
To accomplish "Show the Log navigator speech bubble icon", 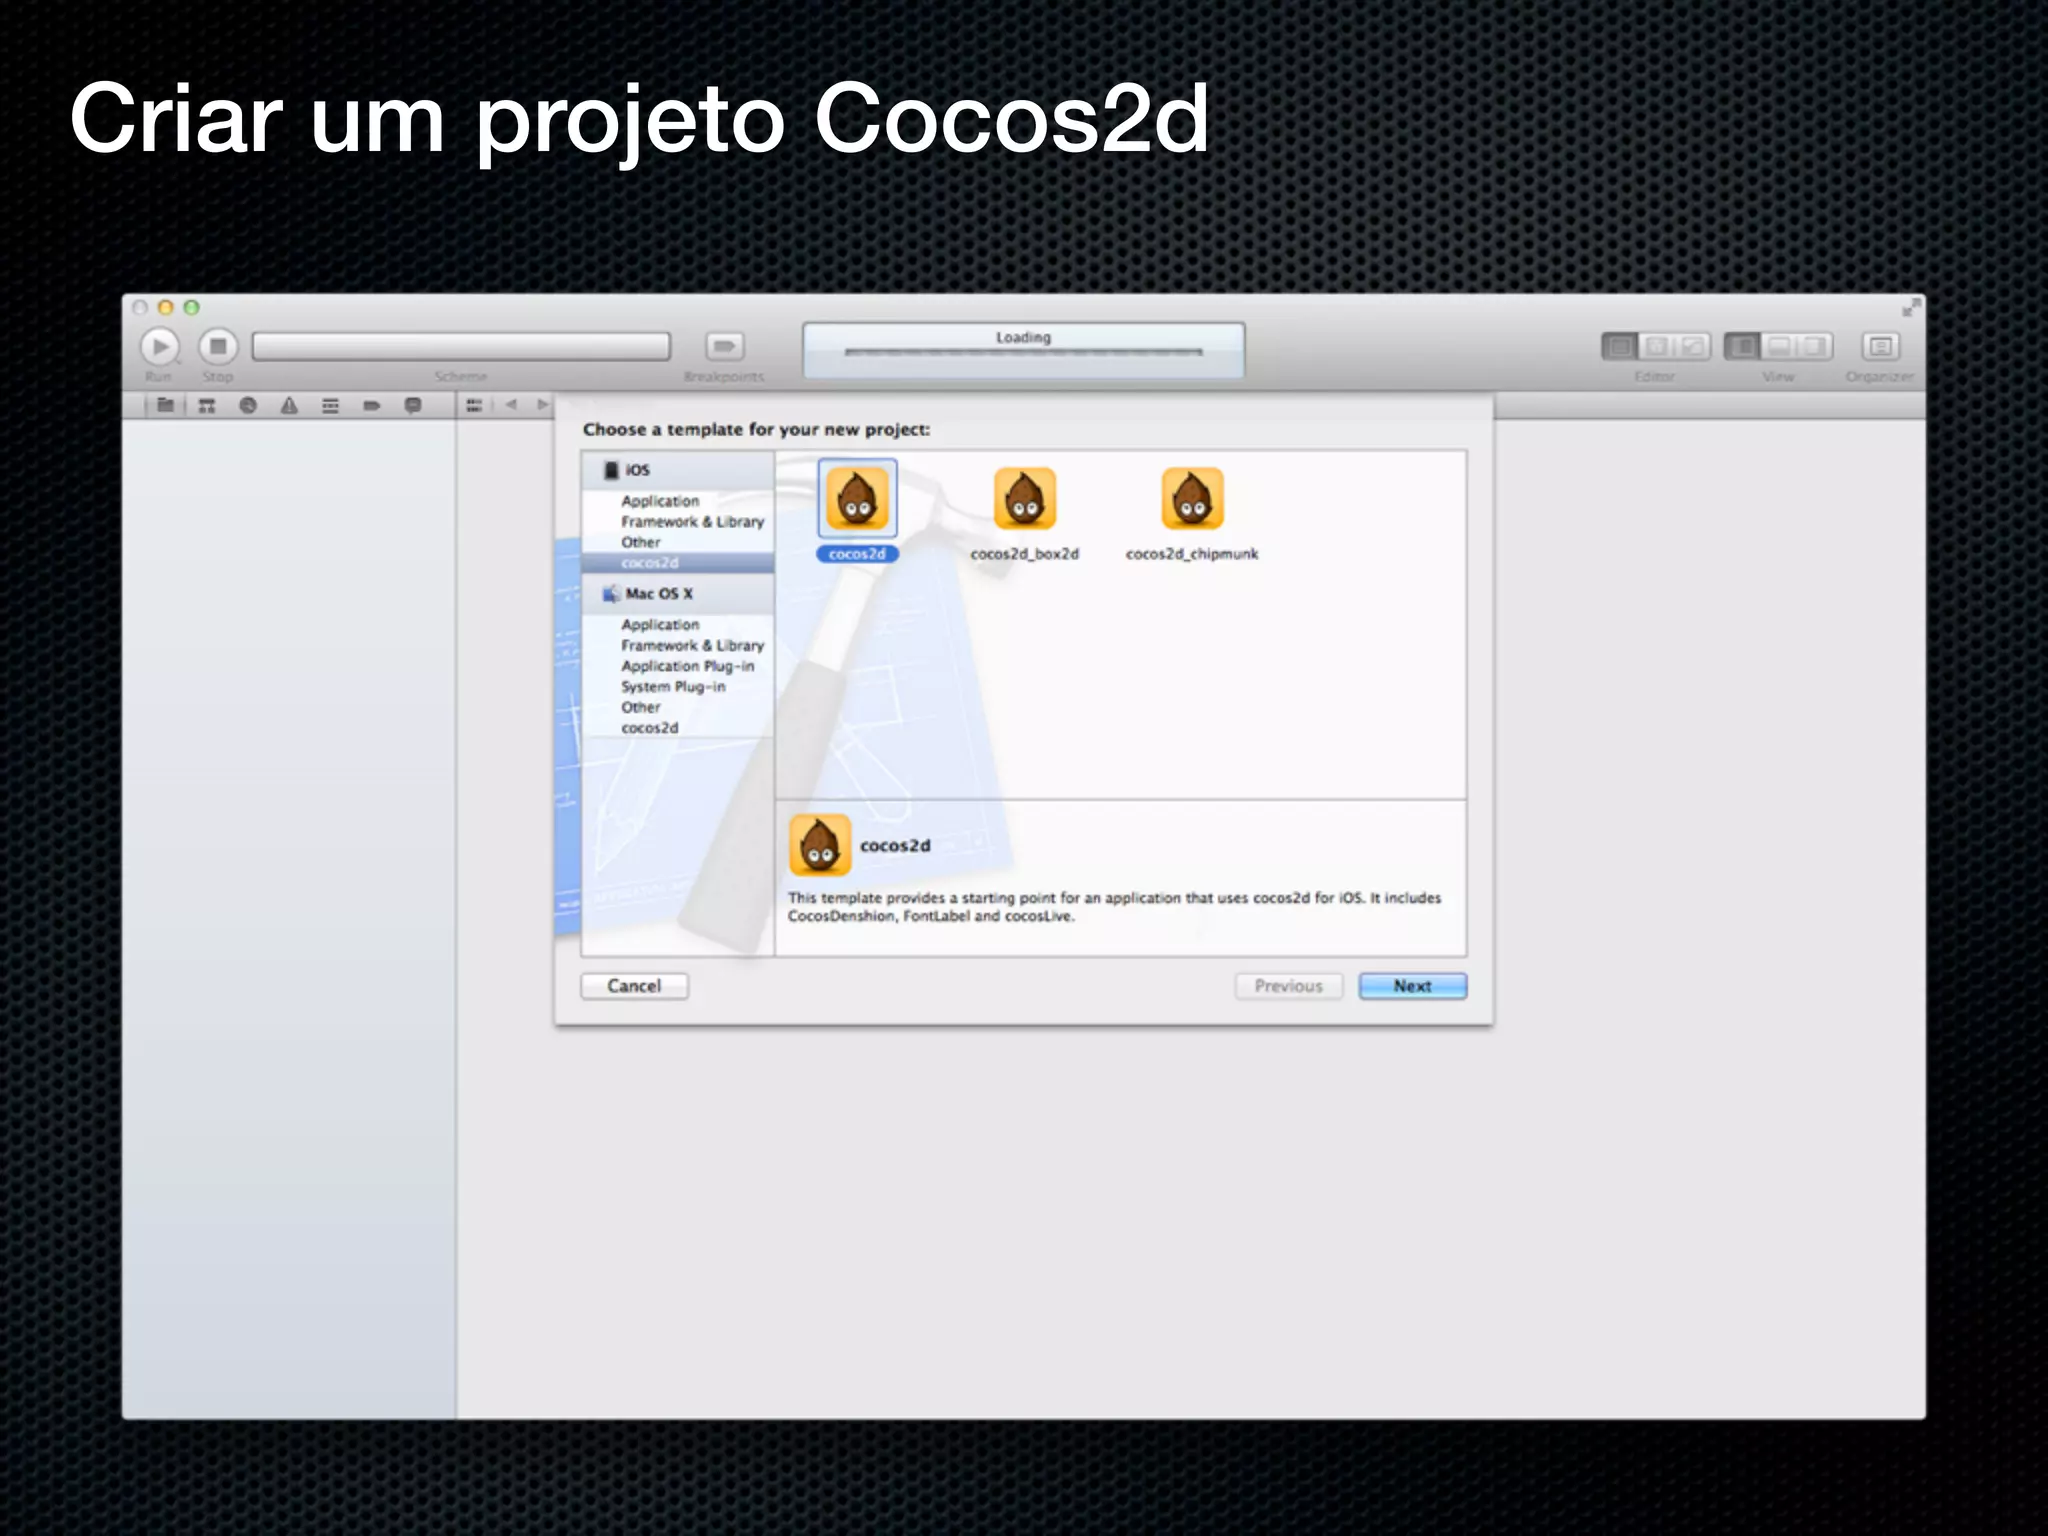I will click(412, 405).
